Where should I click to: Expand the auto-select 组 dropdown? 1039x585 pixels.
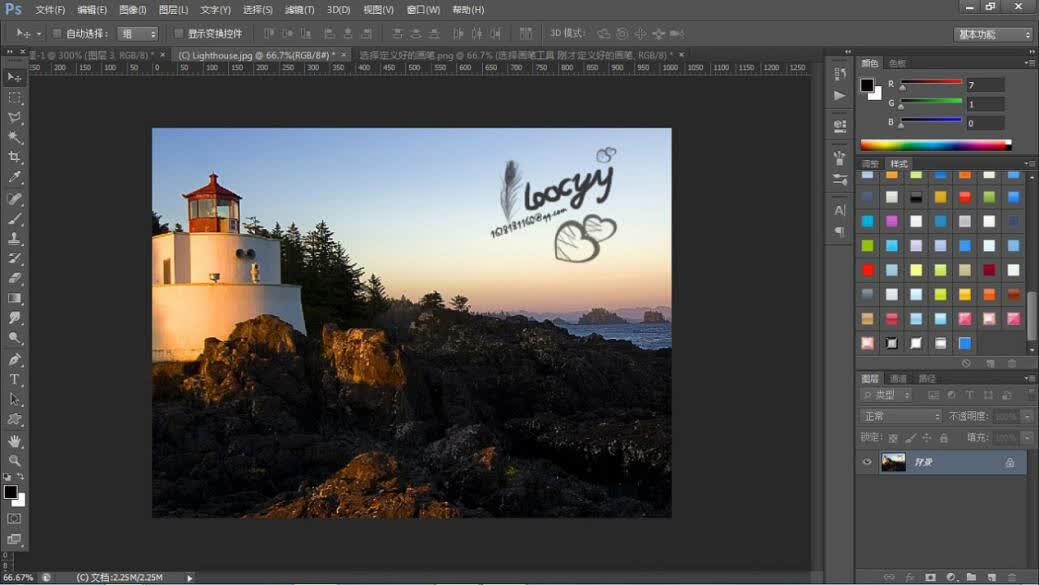[137, 33]
